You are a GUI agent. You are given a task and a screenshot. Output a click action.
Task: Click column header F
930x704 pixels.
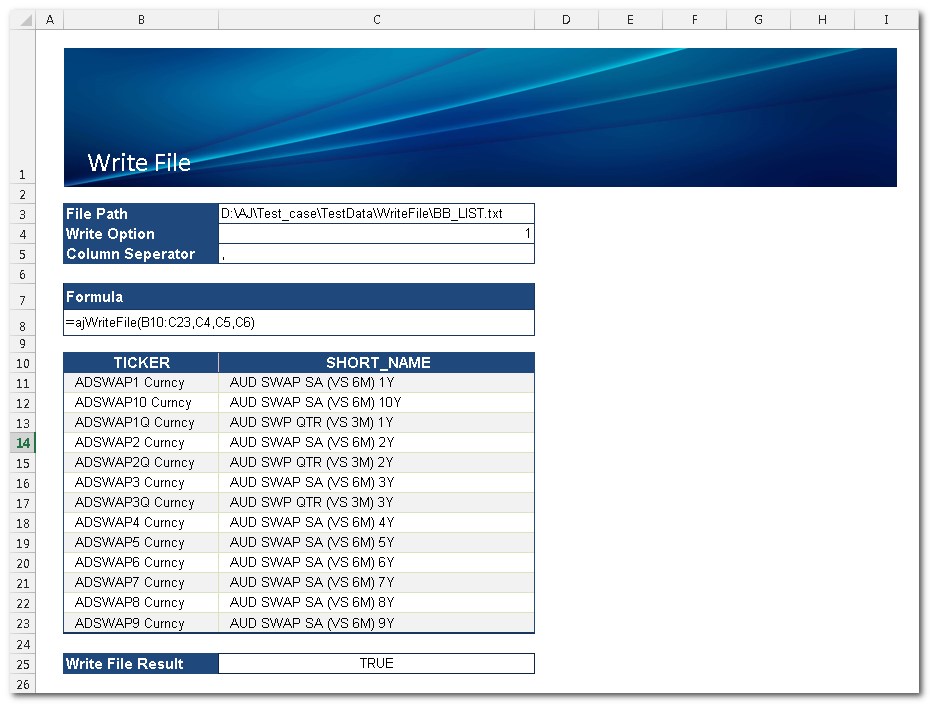click(x=694, y=19)
